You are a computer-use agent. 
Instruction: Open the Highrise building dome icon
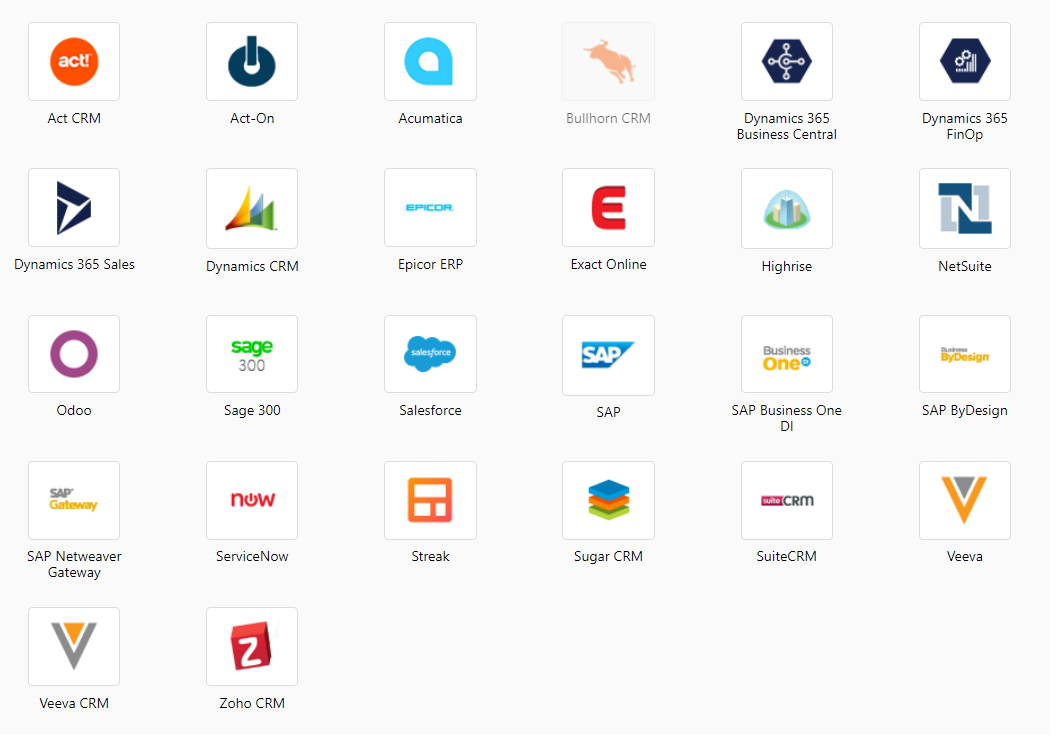(787, 209)
